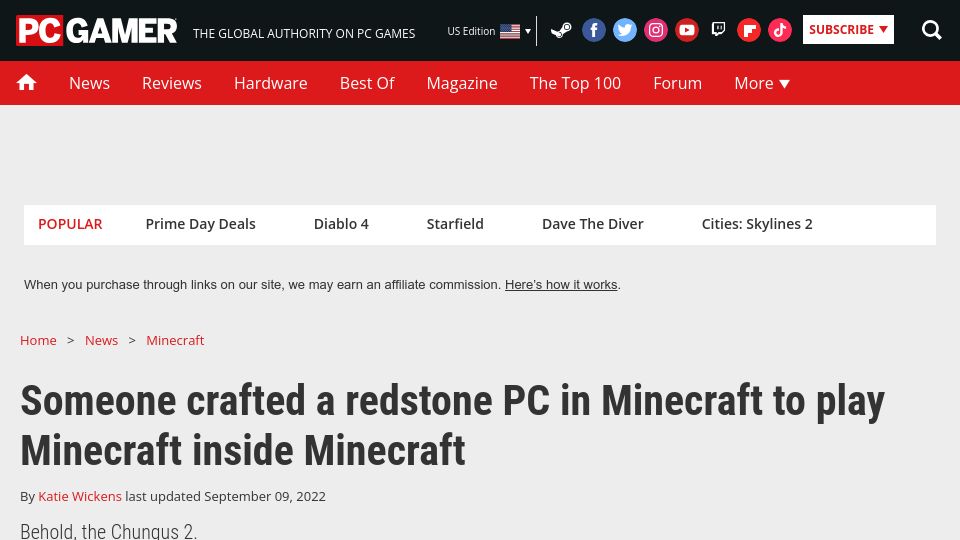960x540 pixels.
Task: Open the News section
Action: point(89,83)
